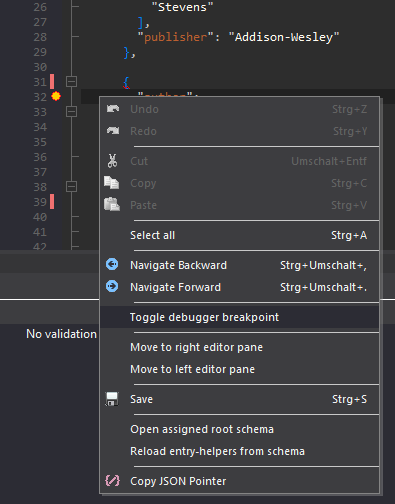The width and height of the screenshot is (395, 504).
Task: Click the Copy JSON Pointer braces icon
Action: pos(112,481)
